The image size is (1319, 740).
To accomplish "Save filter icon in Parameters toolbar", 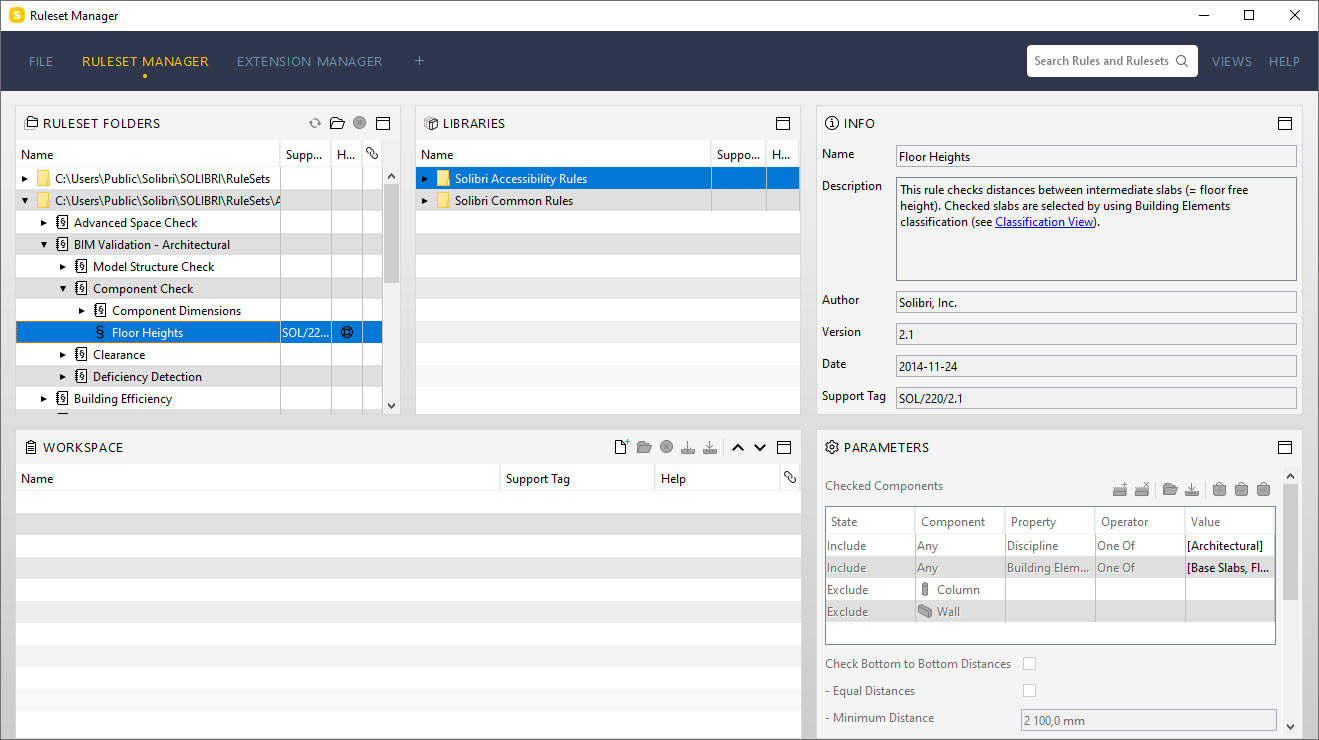I will [1192, 489].
